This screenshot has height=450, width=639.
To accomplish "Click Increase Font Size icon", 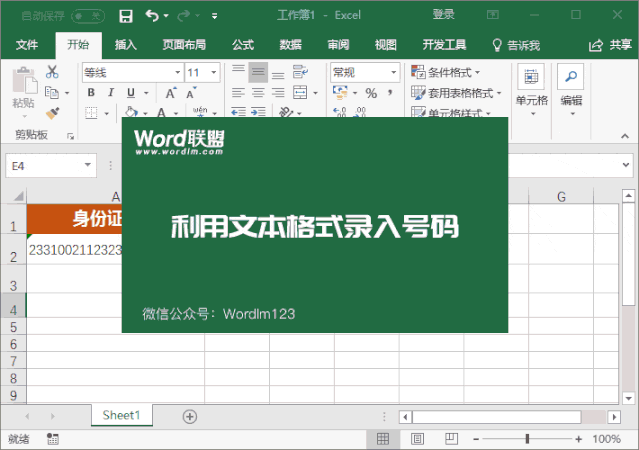I will click(x=171, y=93).
